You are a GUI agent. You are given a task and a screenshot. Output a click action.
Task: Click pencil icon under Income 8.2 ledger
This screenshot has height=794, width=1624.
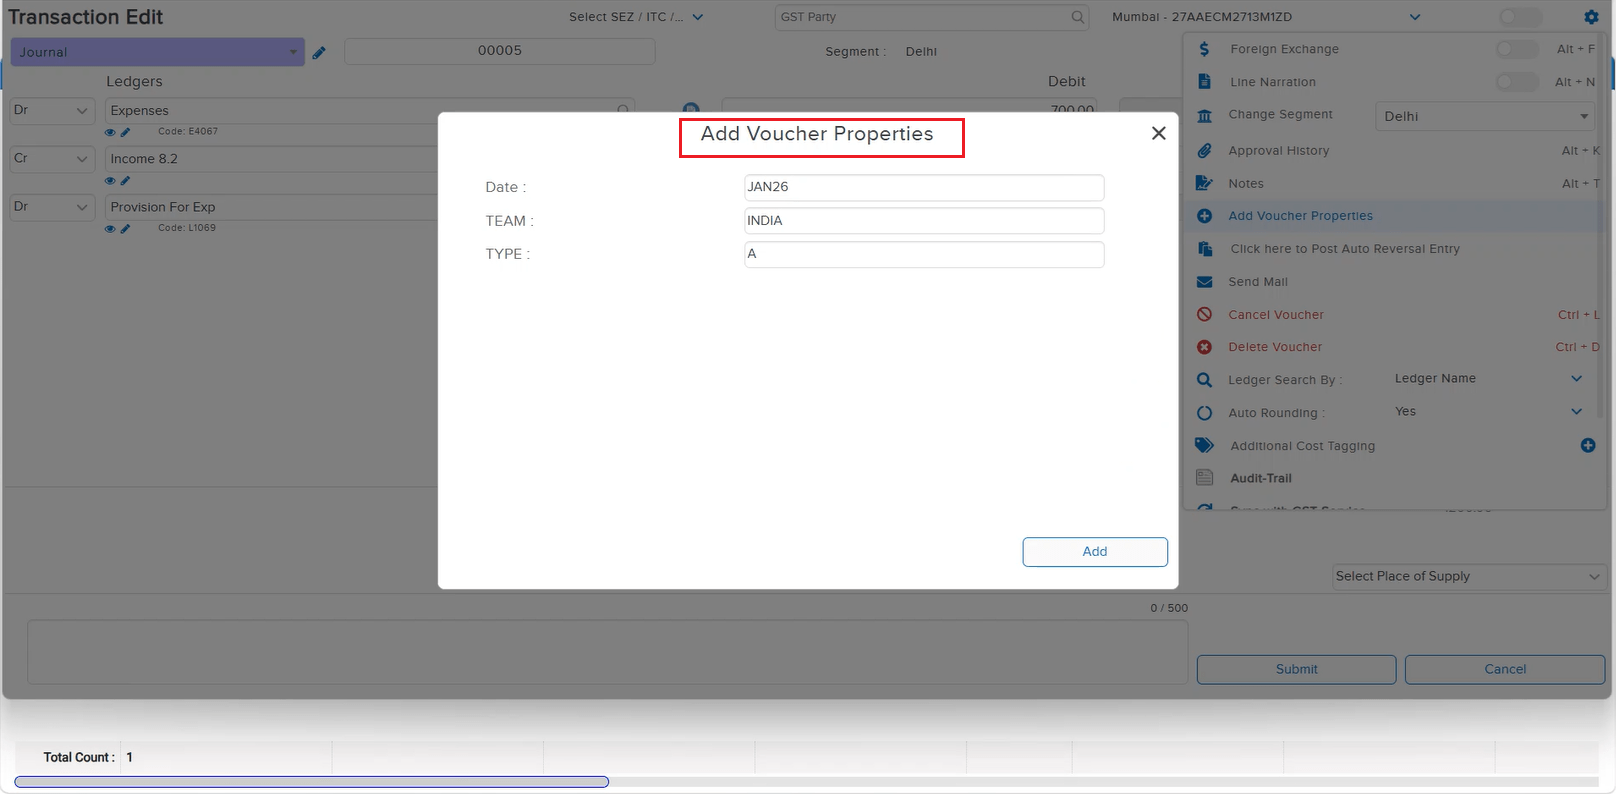click(x=125, y=181)
